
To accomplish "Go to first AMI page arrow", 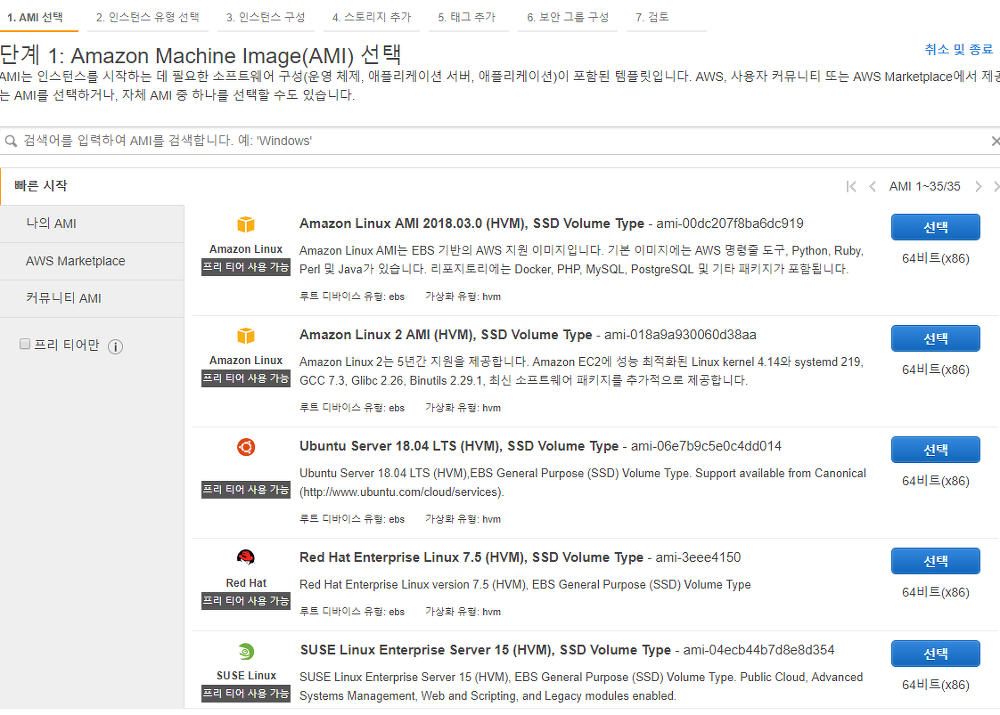I will pyautogui.click(x=851, y=186).
